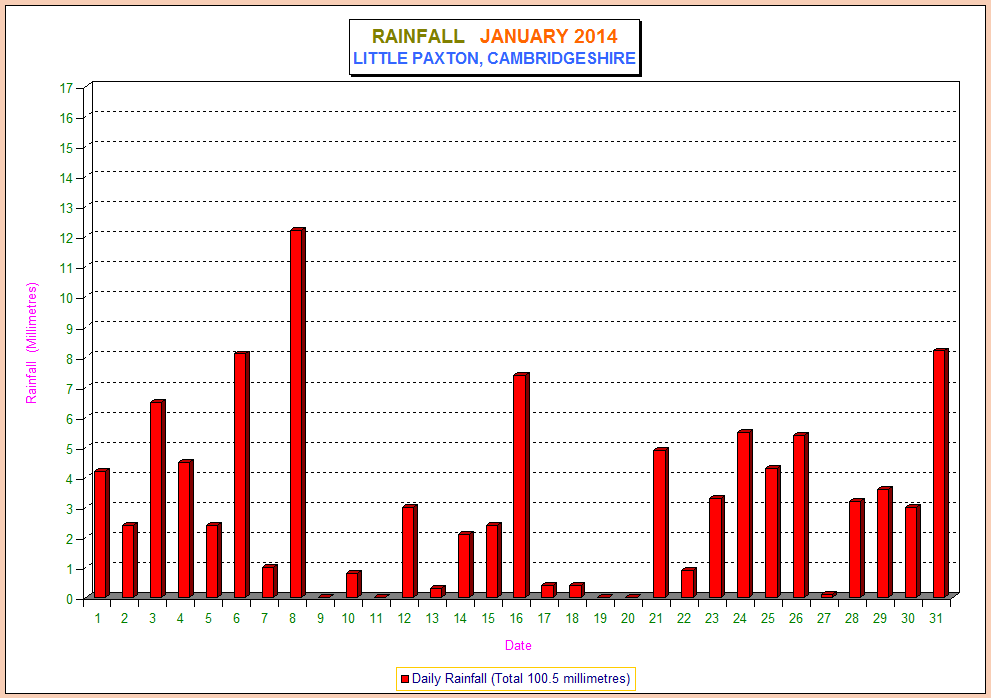The width and height of the screenshot is (991, 698).
Task: Select the rainfall bar for date 28
Action: pyautogui.click(x=856, y=548)
